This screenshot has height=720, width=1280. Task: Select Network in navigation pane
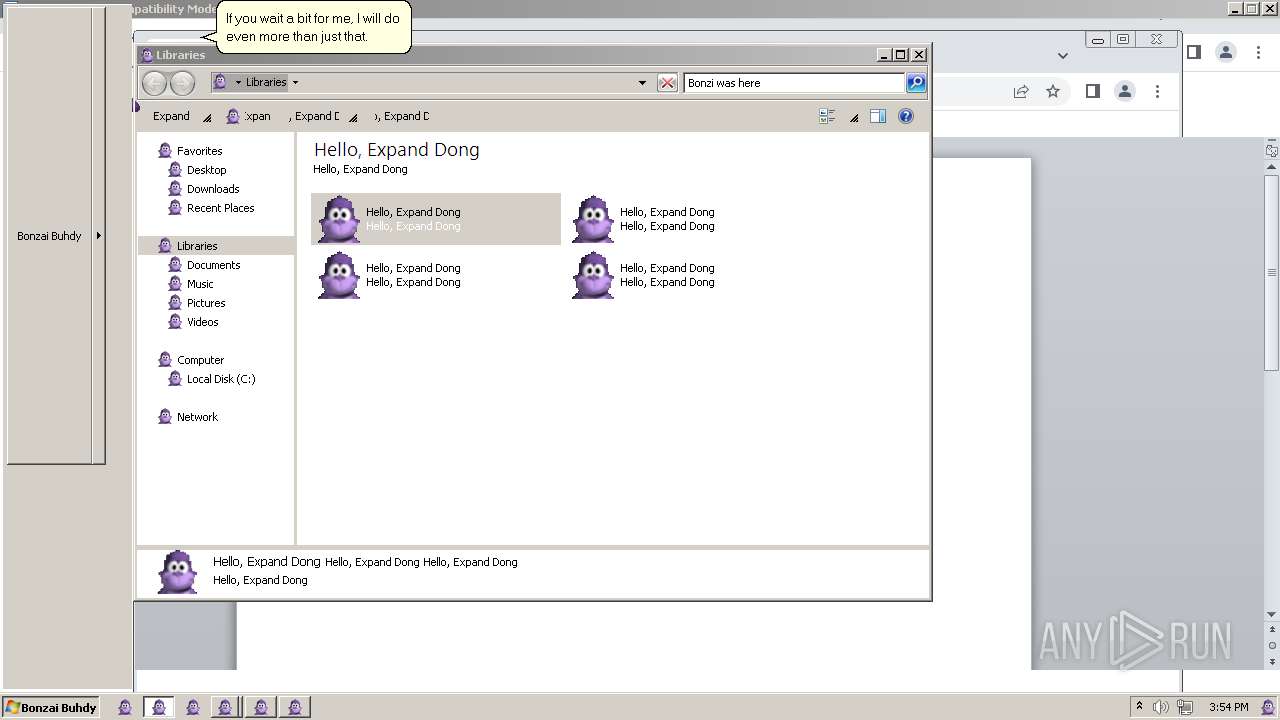(x=197, y=417)
